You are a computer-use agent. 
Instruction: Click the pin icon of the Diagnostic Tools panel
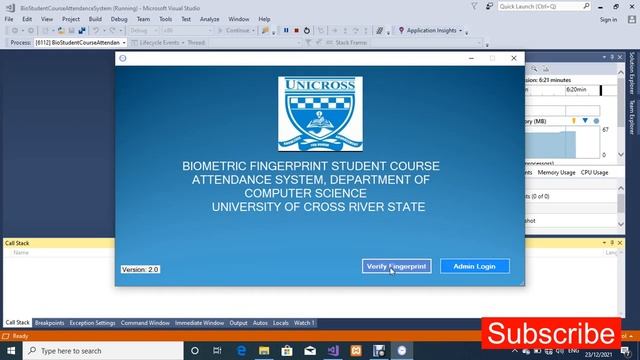click(612, 57)
